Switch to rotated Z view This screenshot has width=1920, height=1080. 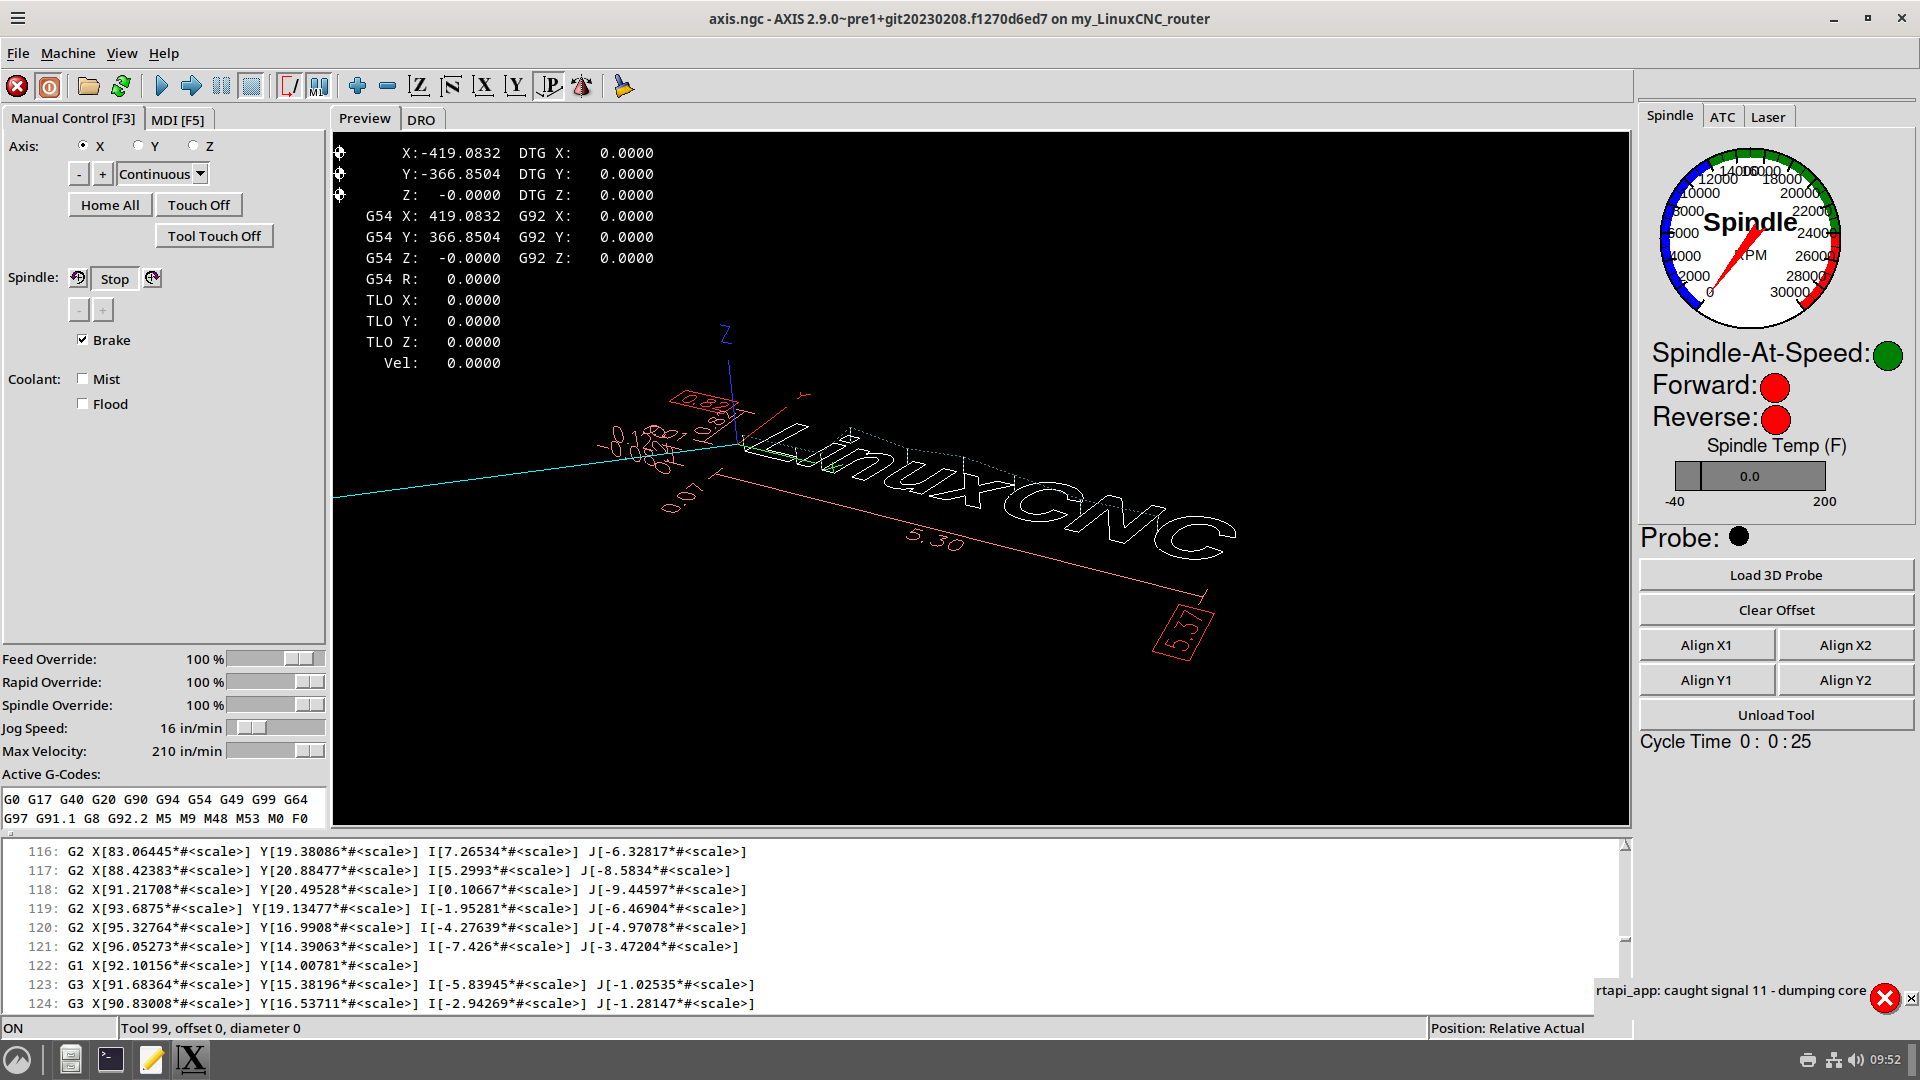(451, 86)
